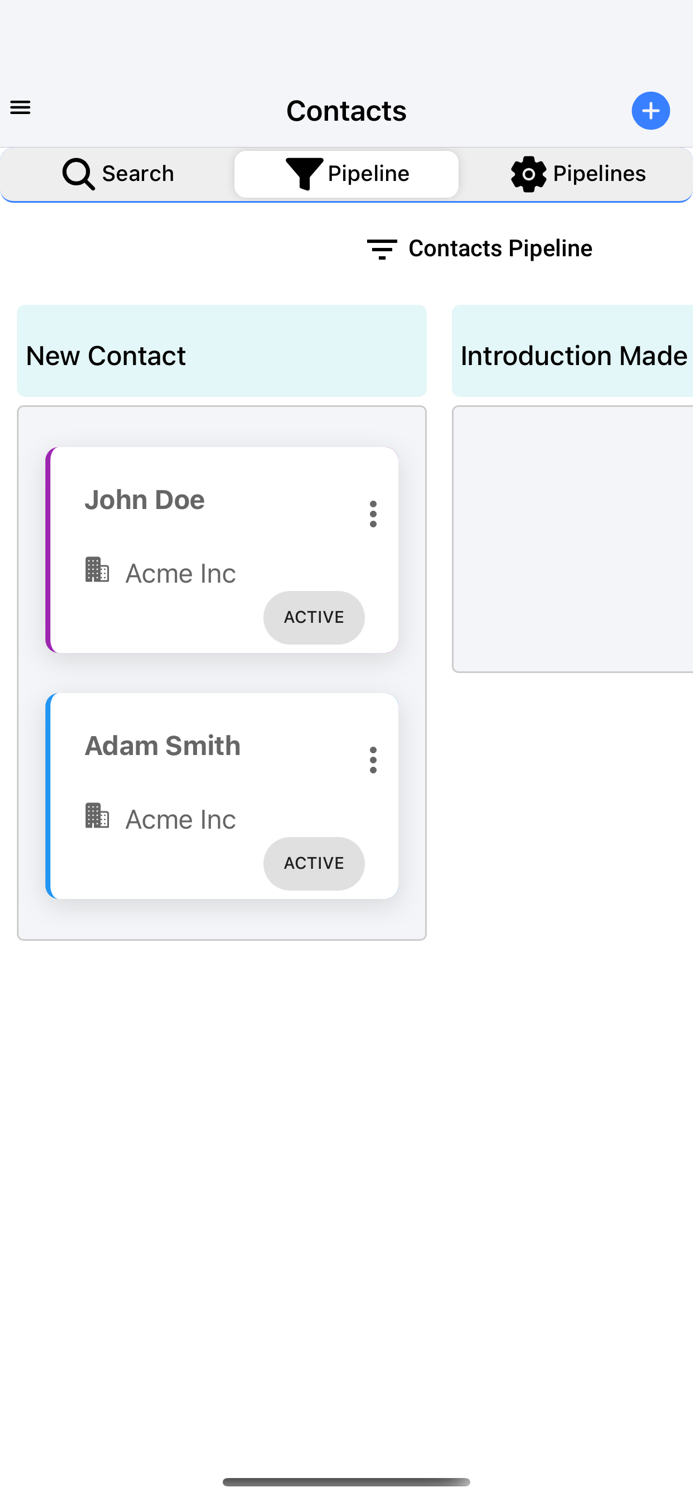Open Adam Smith's three-dot options menu

373,760
